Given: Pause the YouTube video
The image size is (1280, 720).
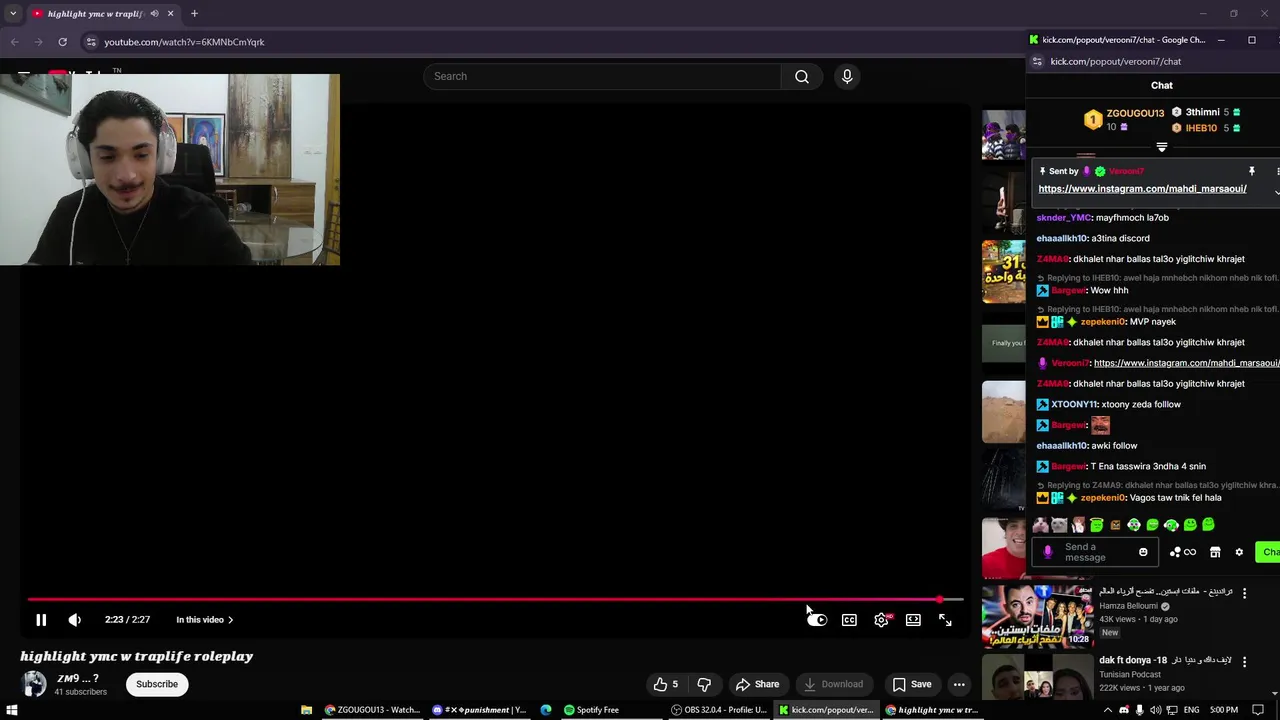Looking at the screenshot, I should 41,620.
